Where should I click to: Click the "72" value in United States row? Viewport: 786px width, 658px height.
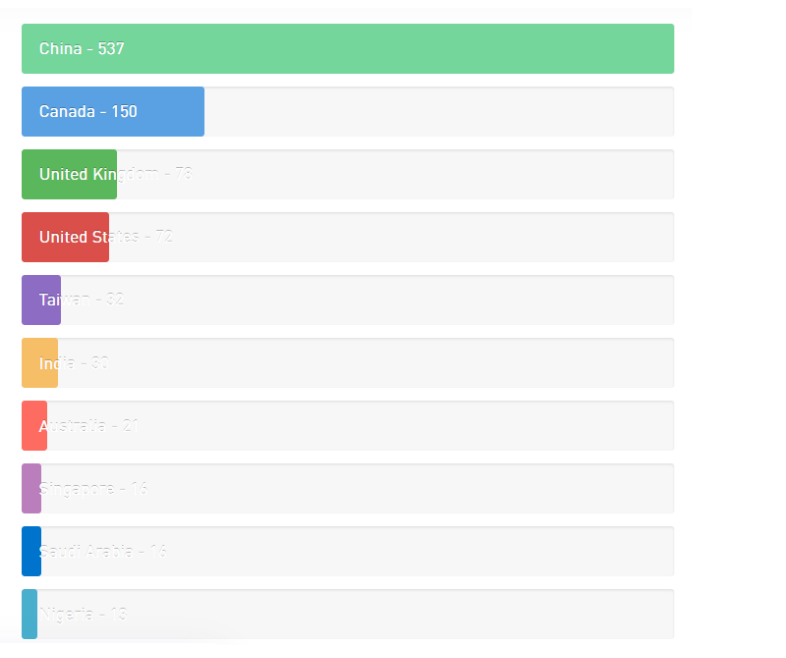coord(164,237)
